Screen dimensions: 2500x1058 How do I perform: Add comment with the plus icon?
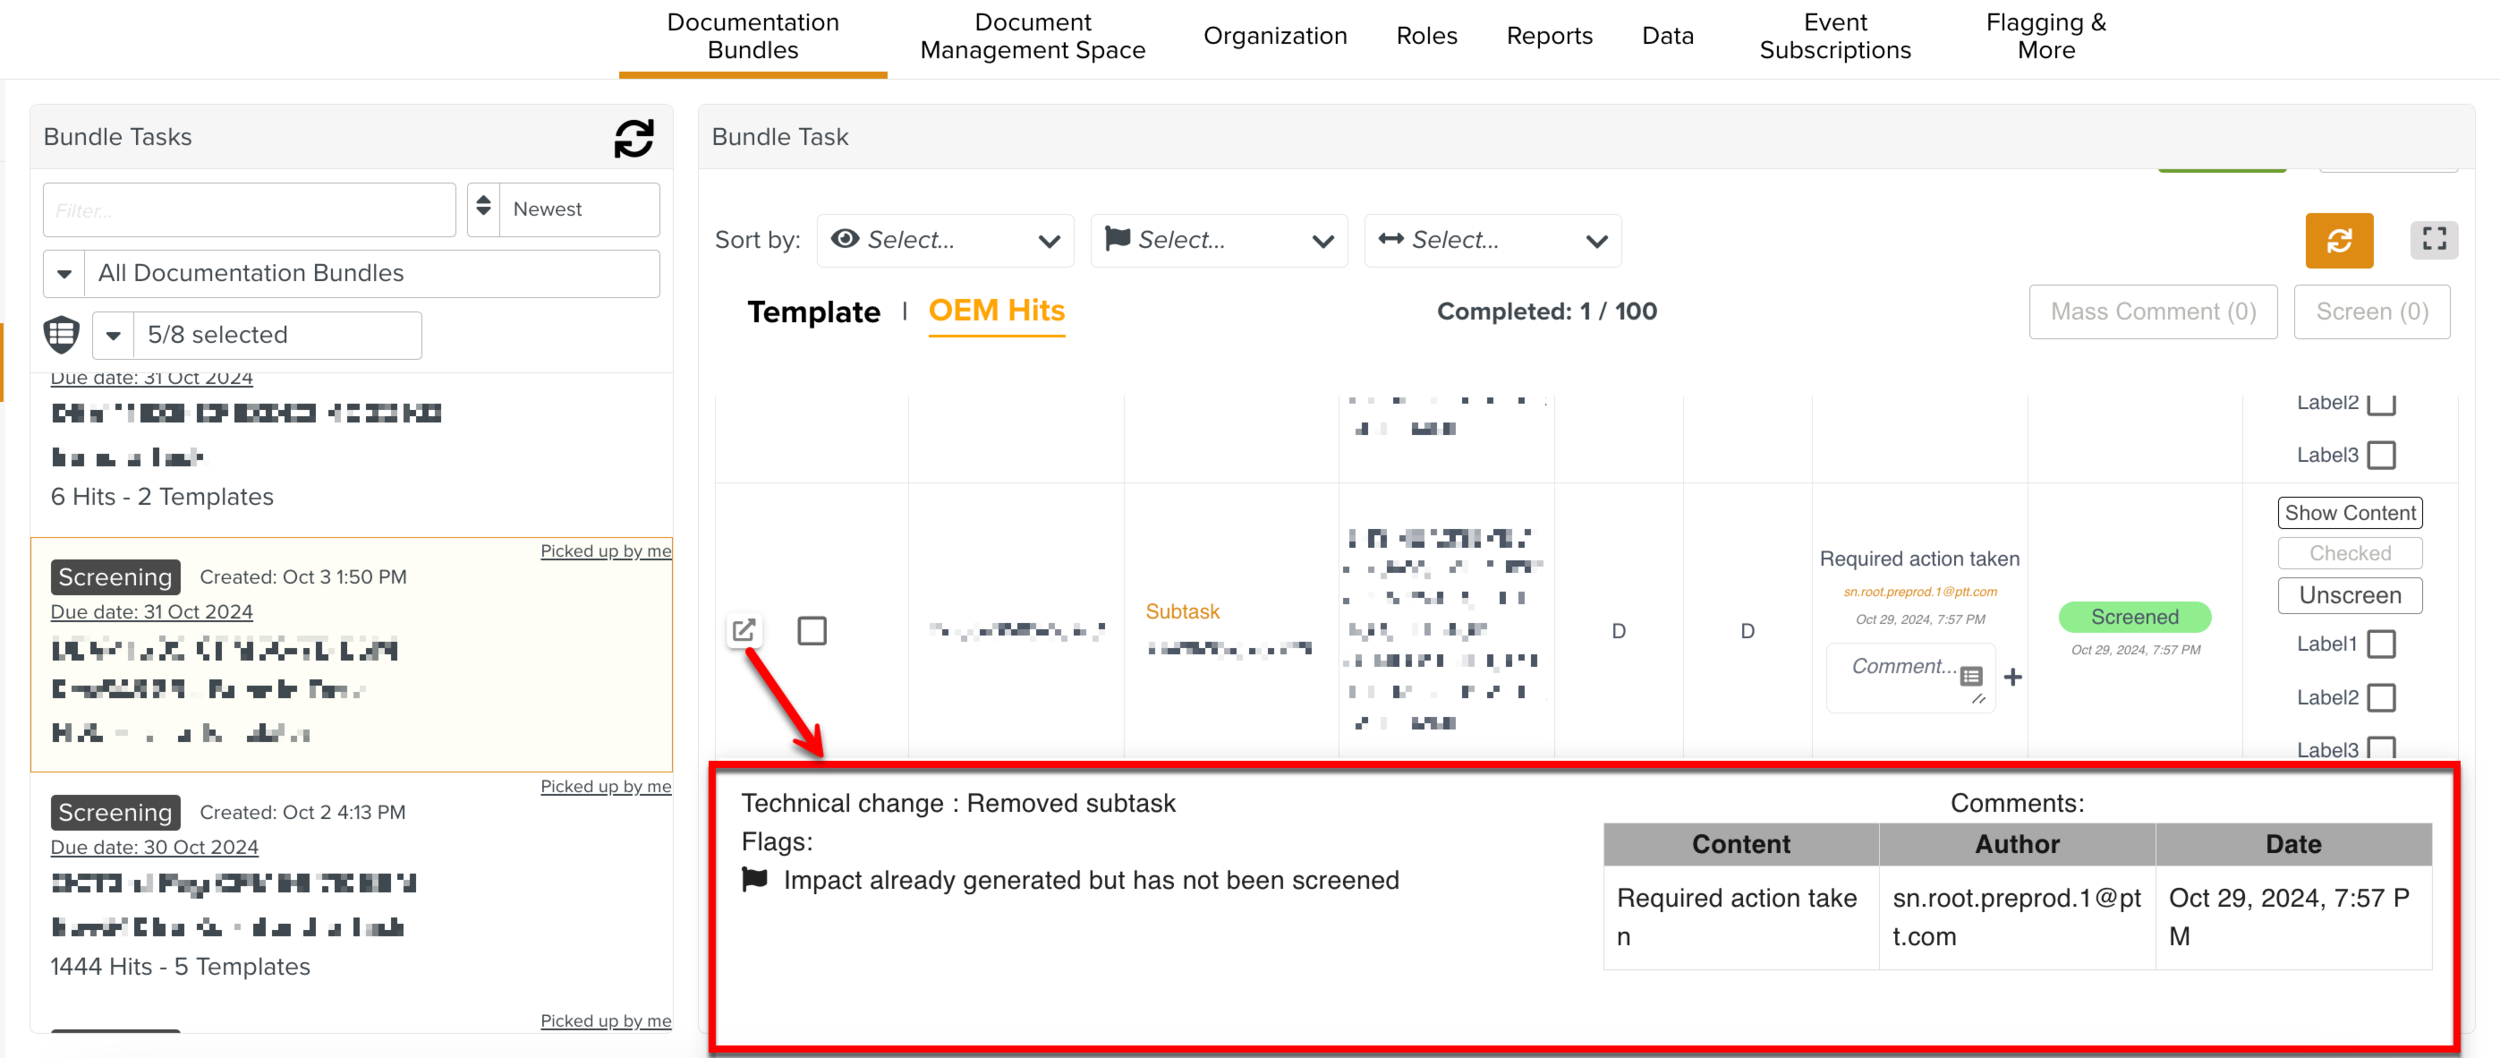pyautogui.click(x=2013, y=677)
